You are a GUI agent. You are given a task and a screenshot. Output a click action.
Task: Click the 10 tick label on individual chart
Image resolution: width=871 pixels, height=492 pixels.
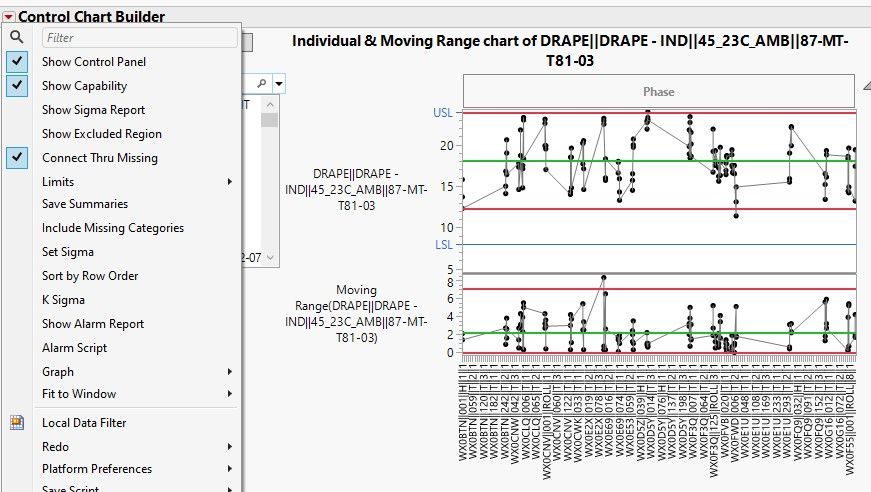[447, 227]
